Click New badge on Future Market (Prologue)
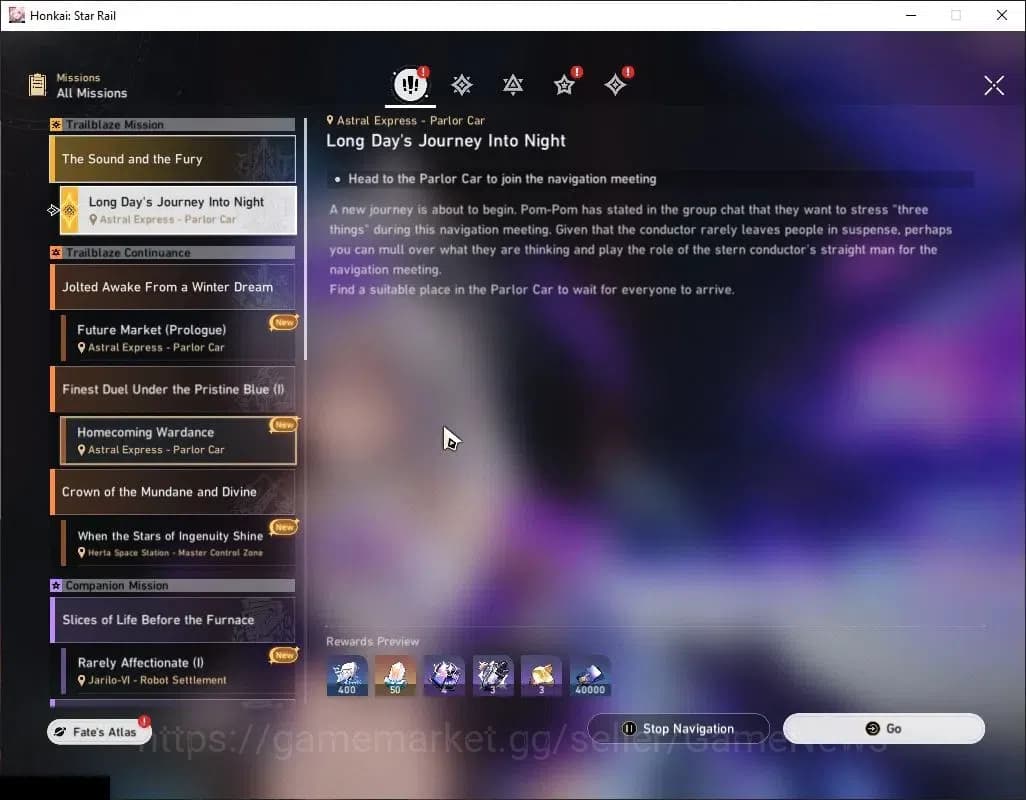Screen dimensions: 1026x800 pyautogui.click(x=283, y=322)
